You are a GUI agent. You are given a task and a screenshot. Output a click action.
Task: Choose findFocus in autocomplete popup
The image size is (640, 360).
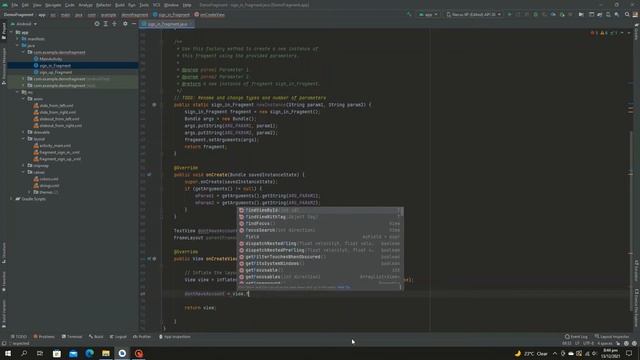320,224
